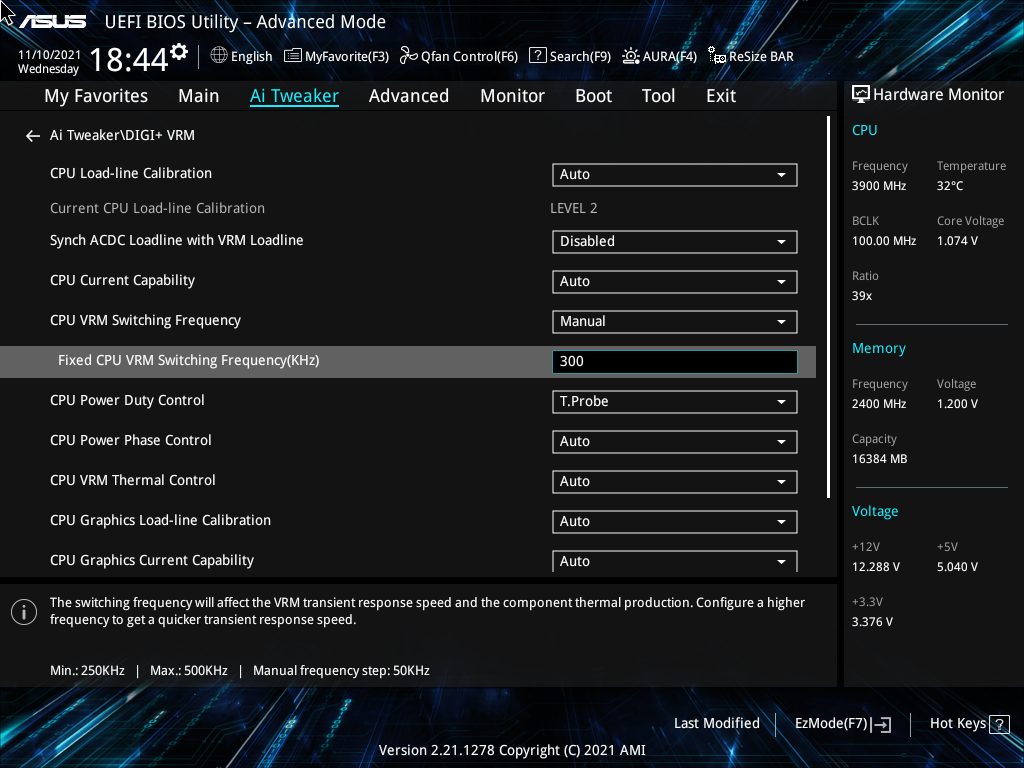Switch to the Boot tab

point(593,96)
